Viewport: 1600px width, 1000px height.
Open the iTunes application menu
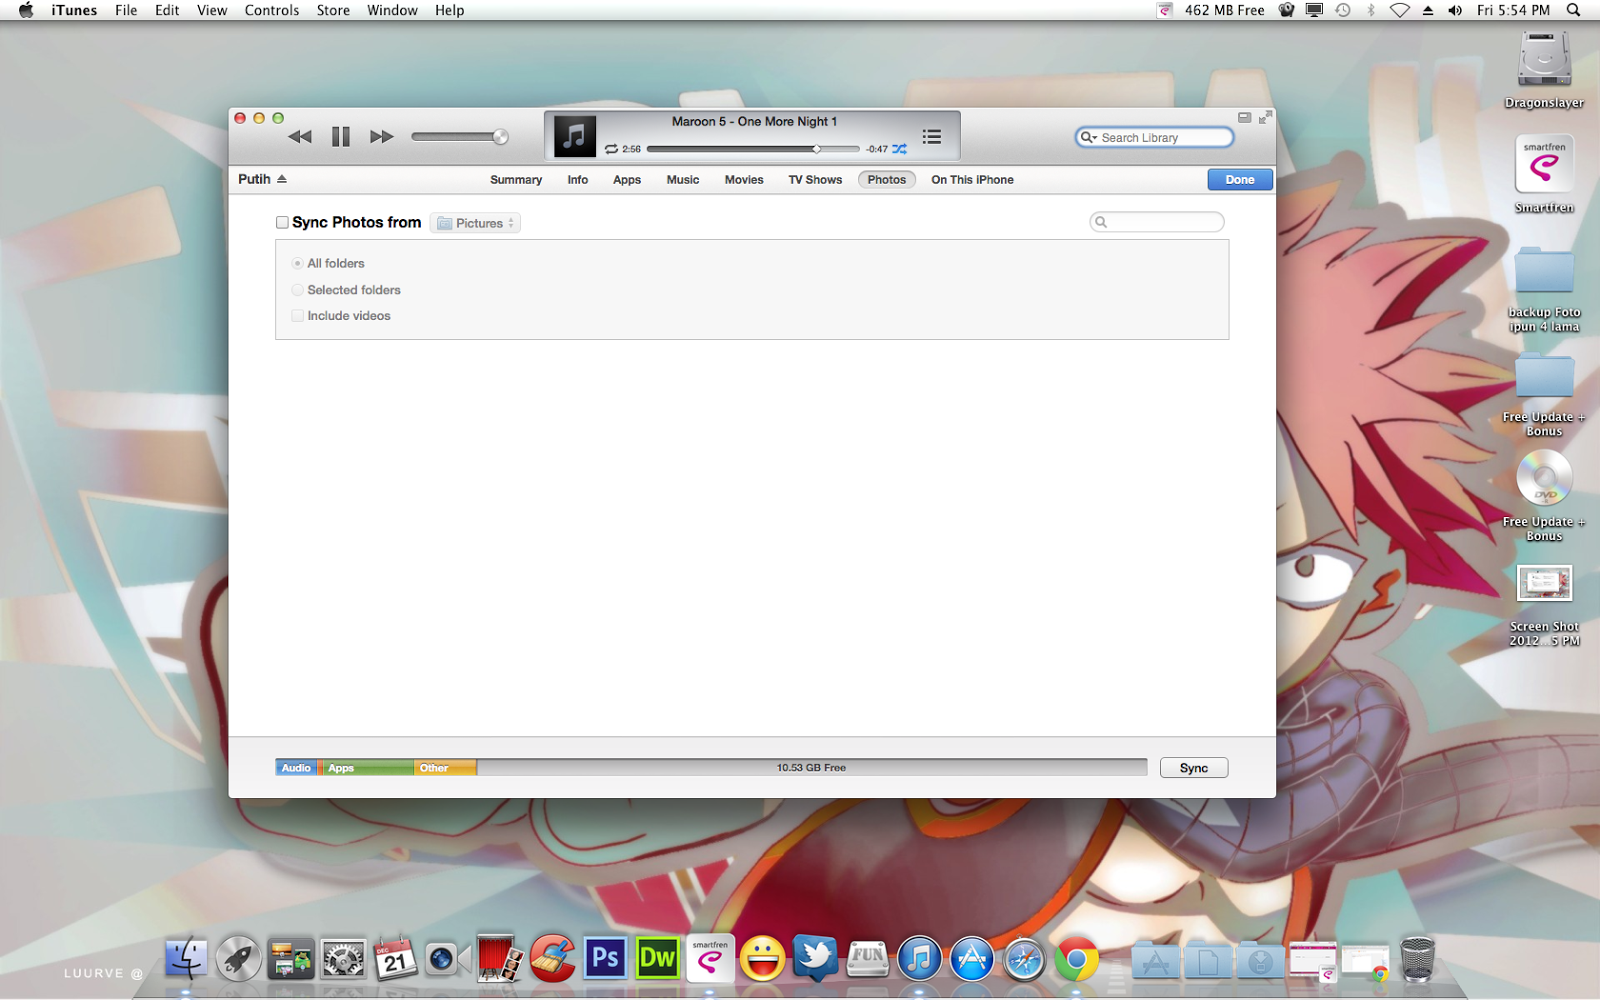(x=74, y=10)
